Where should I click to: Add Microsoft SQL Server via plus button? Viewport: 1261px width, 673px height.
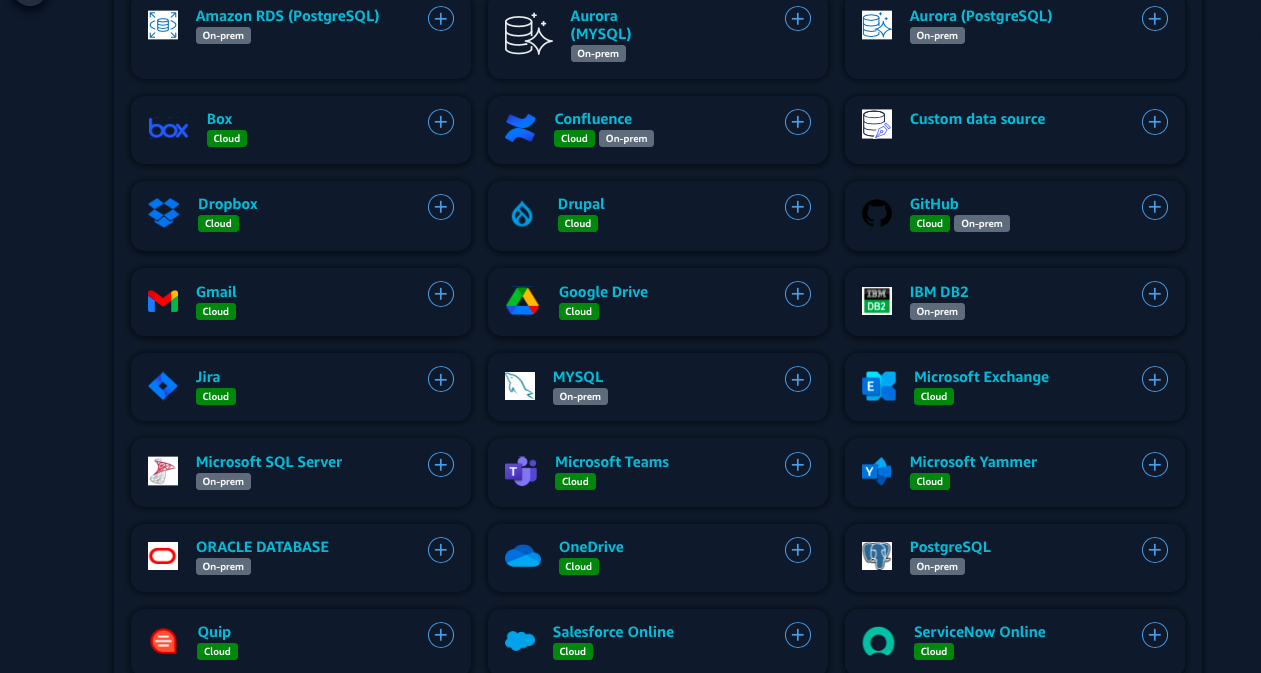pos(441,464)
